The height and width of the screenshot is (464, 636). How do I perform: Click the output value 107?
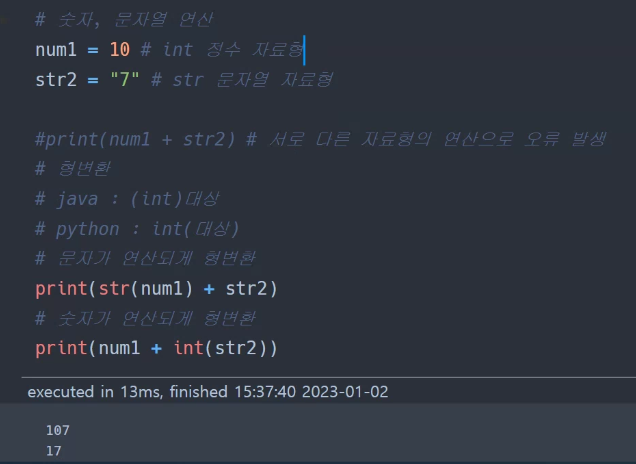[x=58, y=430]
